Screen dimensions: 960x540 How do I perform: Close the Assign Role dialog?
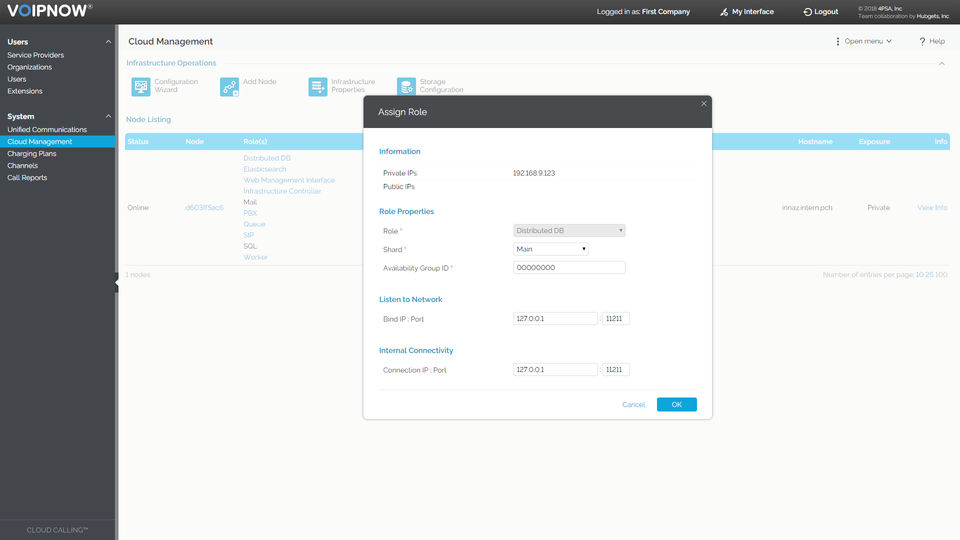704,103
